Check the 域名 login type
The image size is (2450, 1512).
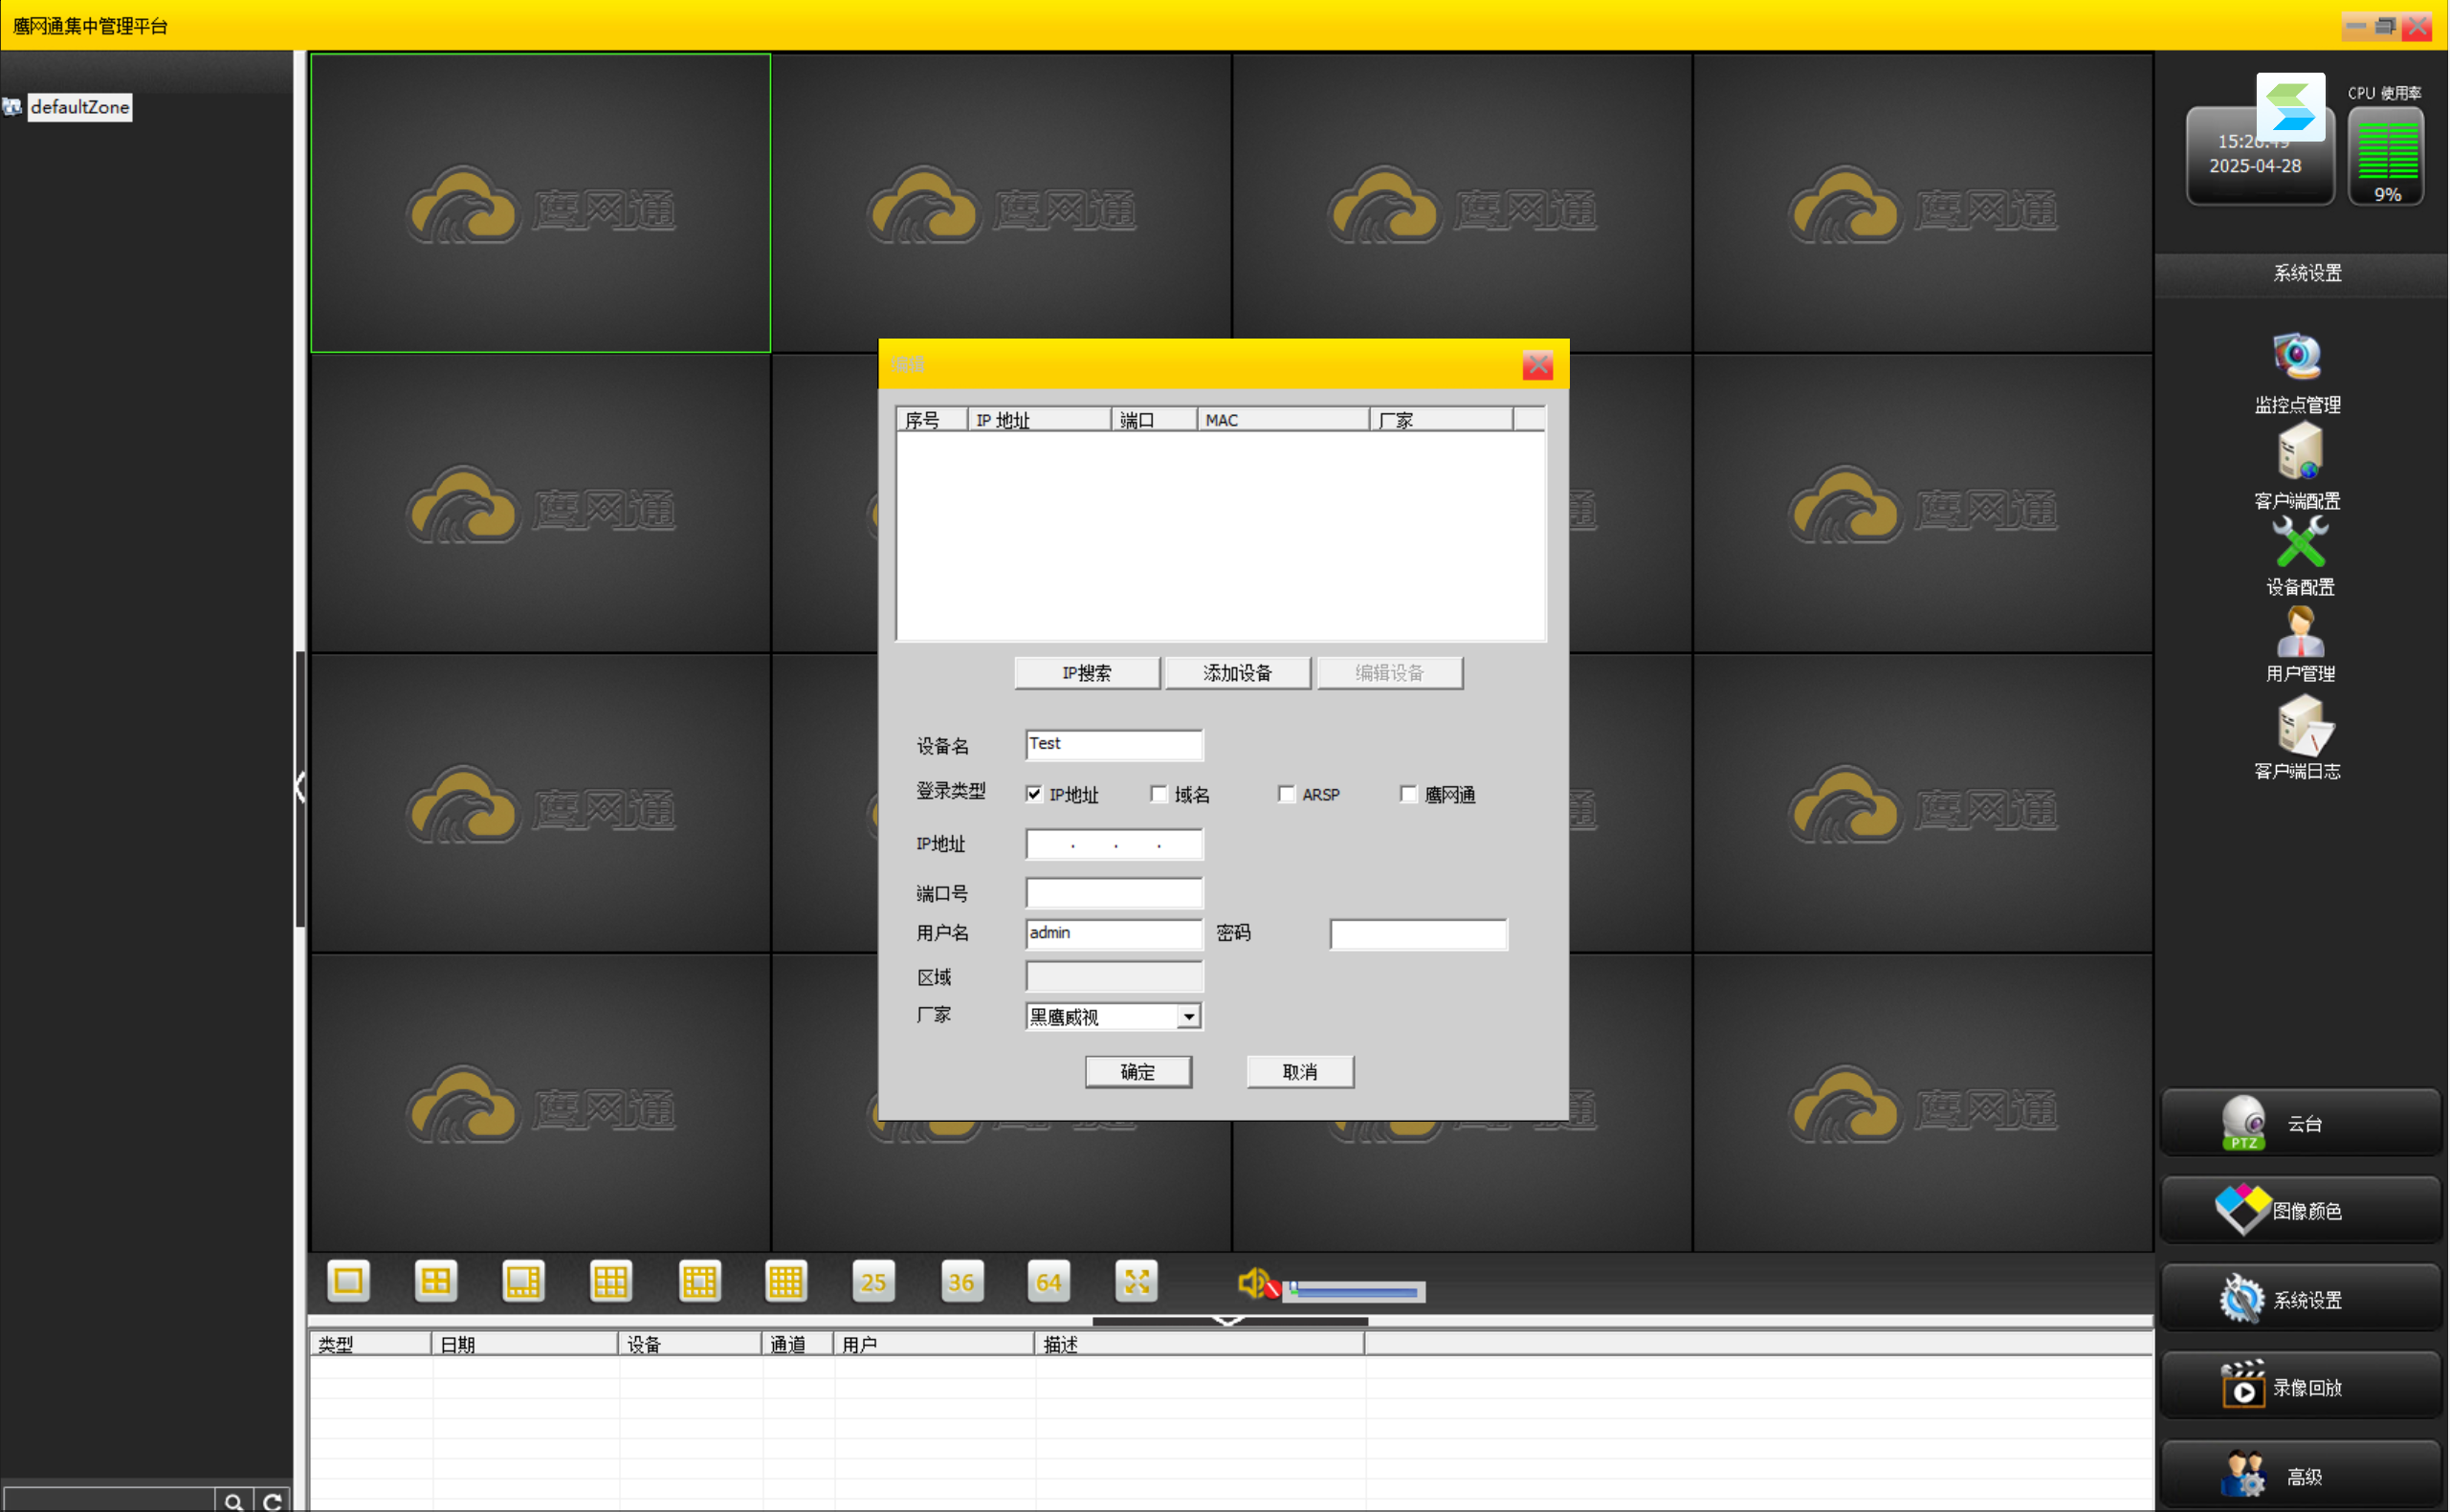(x=1159, y=794)
